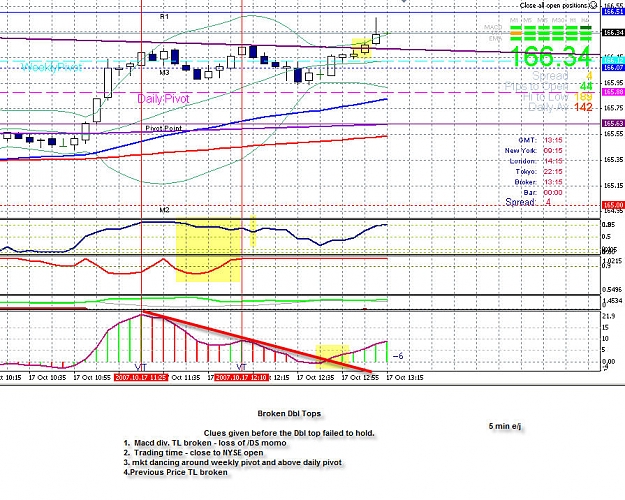Click the blue 'Spread:' label under clocks
This screenshot has width=625, height=500.
521,202
